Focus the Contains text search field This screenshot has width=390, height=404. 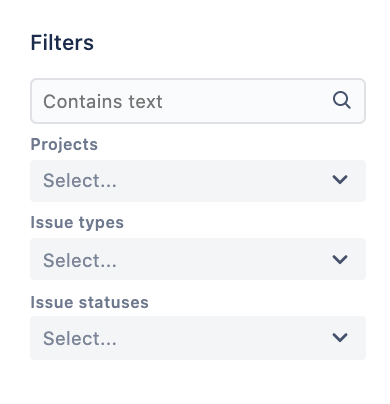(198, 101)
